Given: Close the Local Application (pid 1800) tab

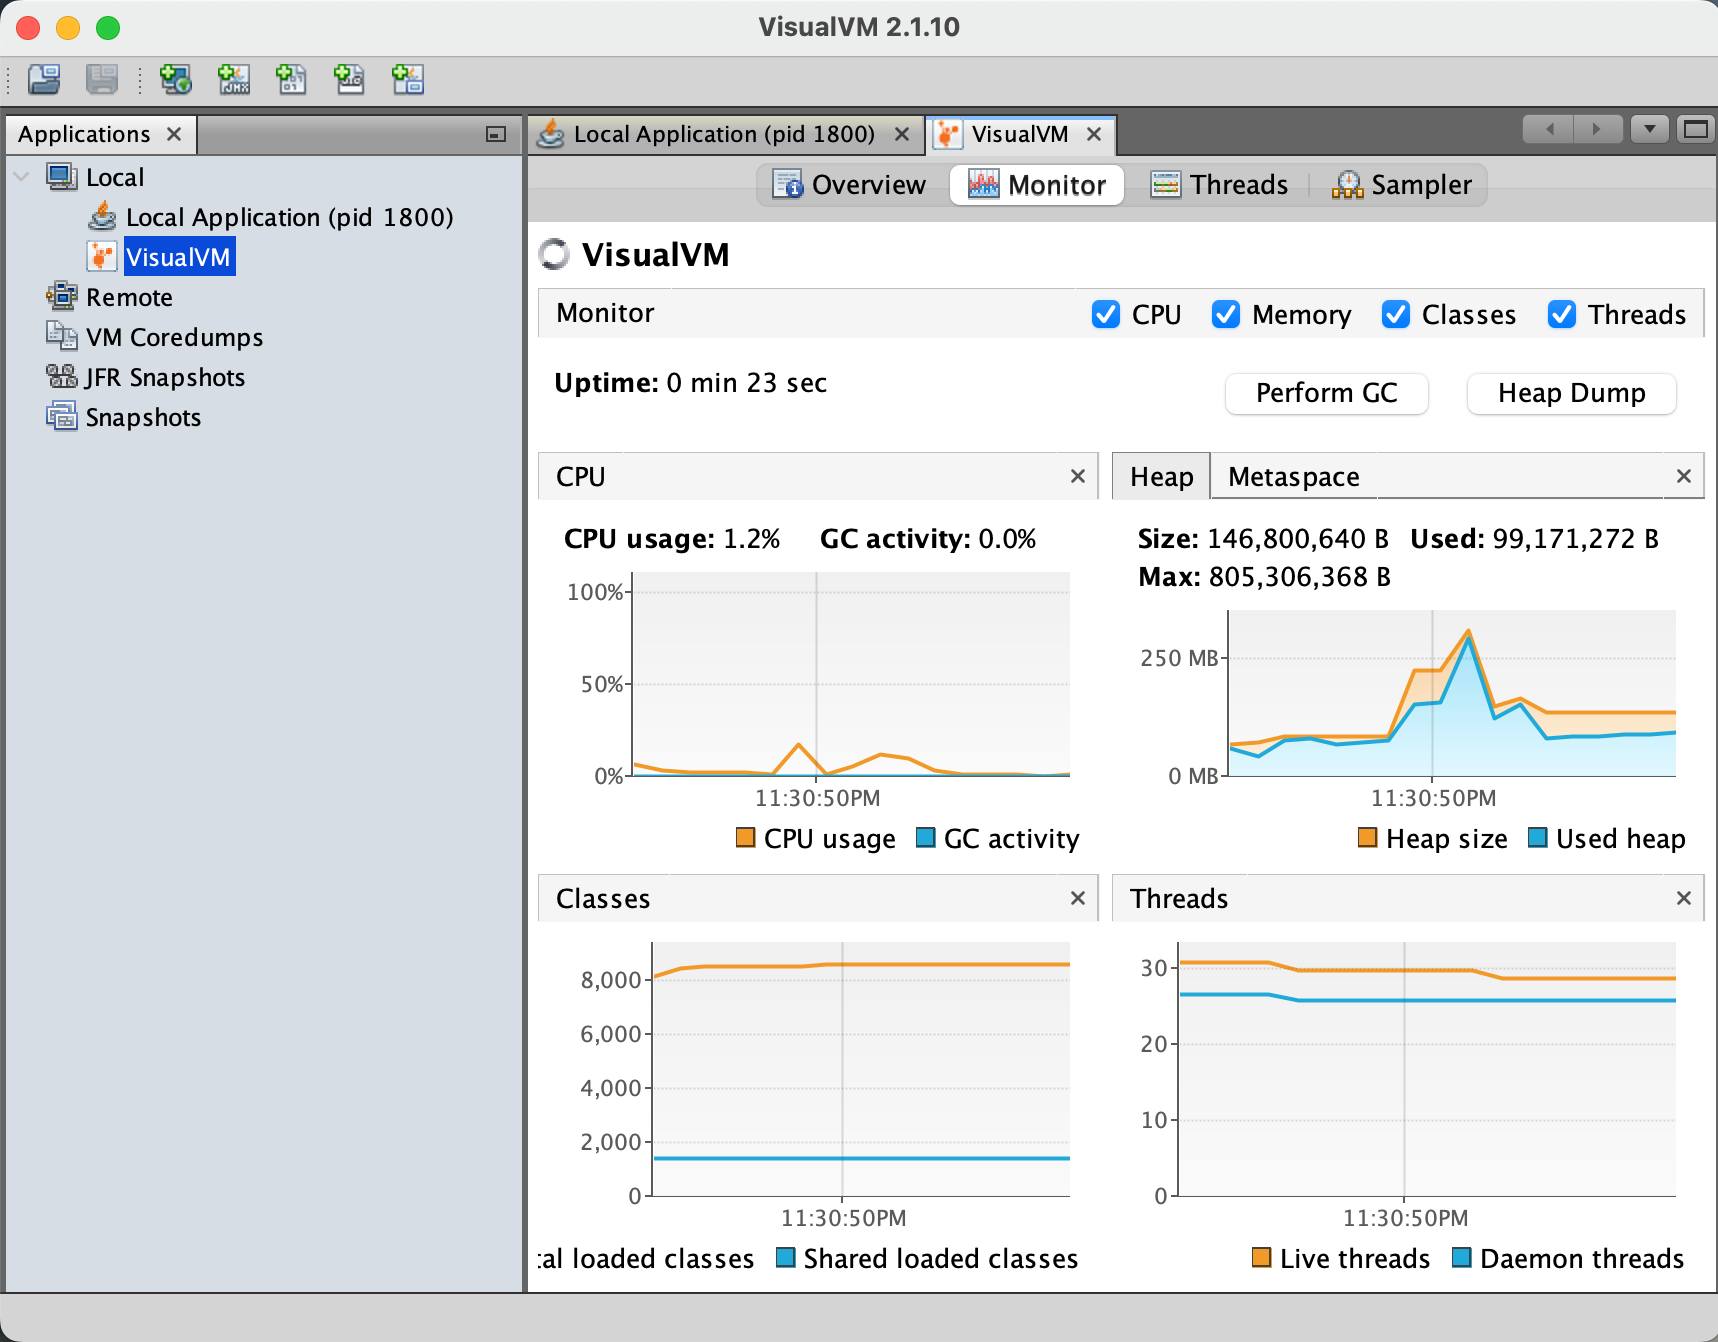Looking at the screenshot, I should (902, 134).
